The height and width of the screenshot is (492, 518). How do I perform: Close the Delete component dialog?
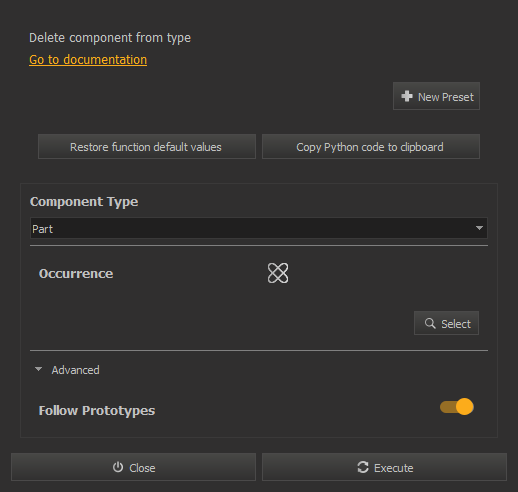133,467
